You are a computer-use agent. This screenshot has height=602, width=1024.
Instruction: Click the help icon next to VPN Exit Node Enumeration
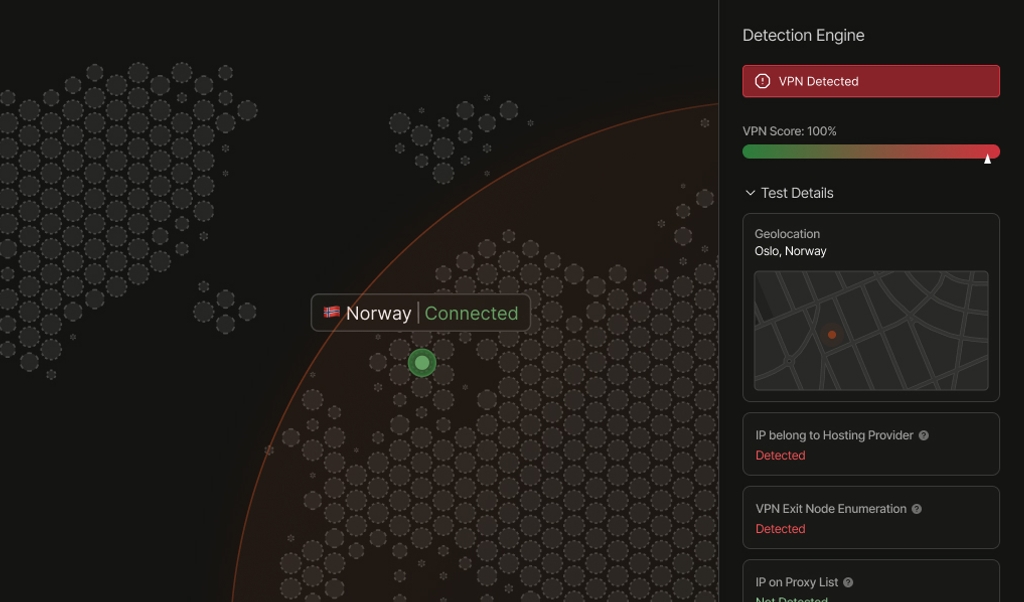[916, 509]
